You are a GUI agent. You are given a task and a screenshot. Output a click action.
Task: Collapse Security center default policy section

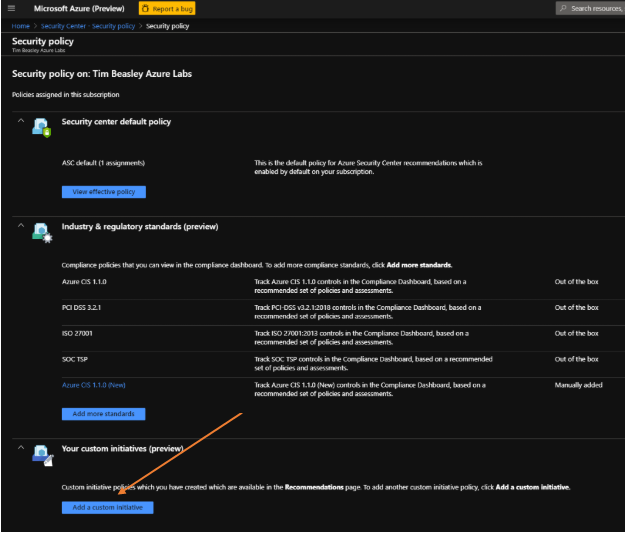21,121
